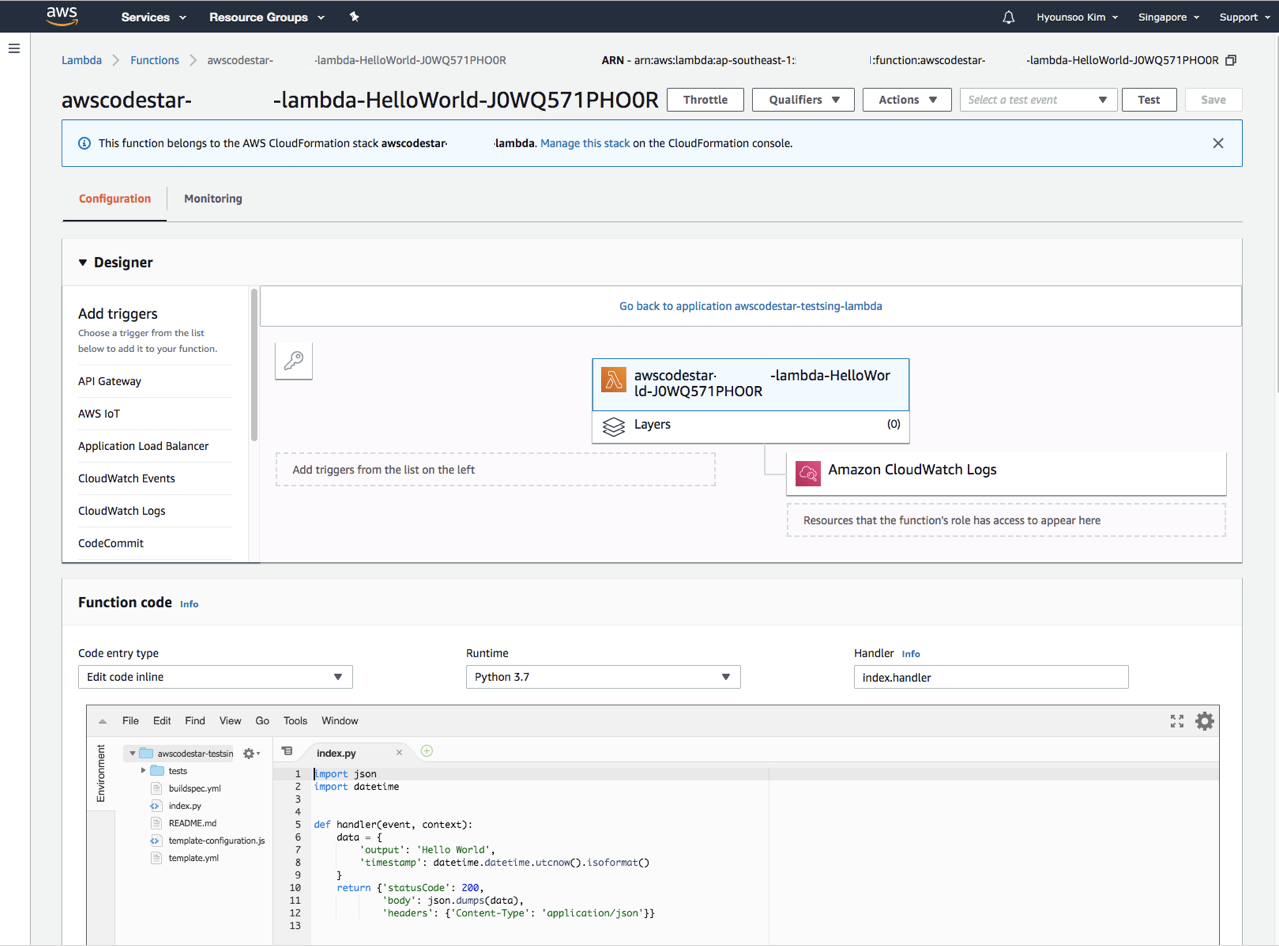This screenshot has height=946, width=1279.
Task: Open the editor View menu
Action: pyautogui.click(x=230, y=721)
